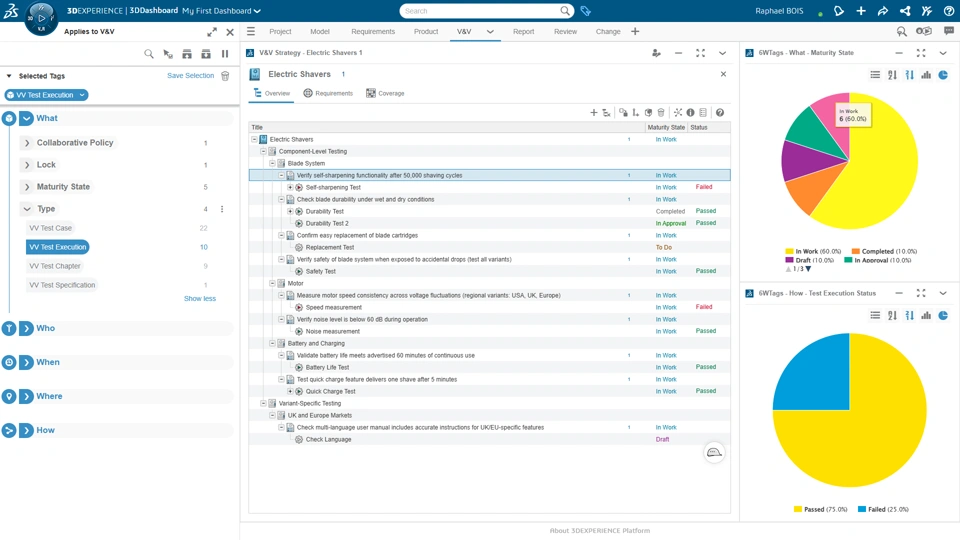Switch to the Requirements dashboard tab
The width and height of the screenshot is (960, 540).
[x=373, y=31]
